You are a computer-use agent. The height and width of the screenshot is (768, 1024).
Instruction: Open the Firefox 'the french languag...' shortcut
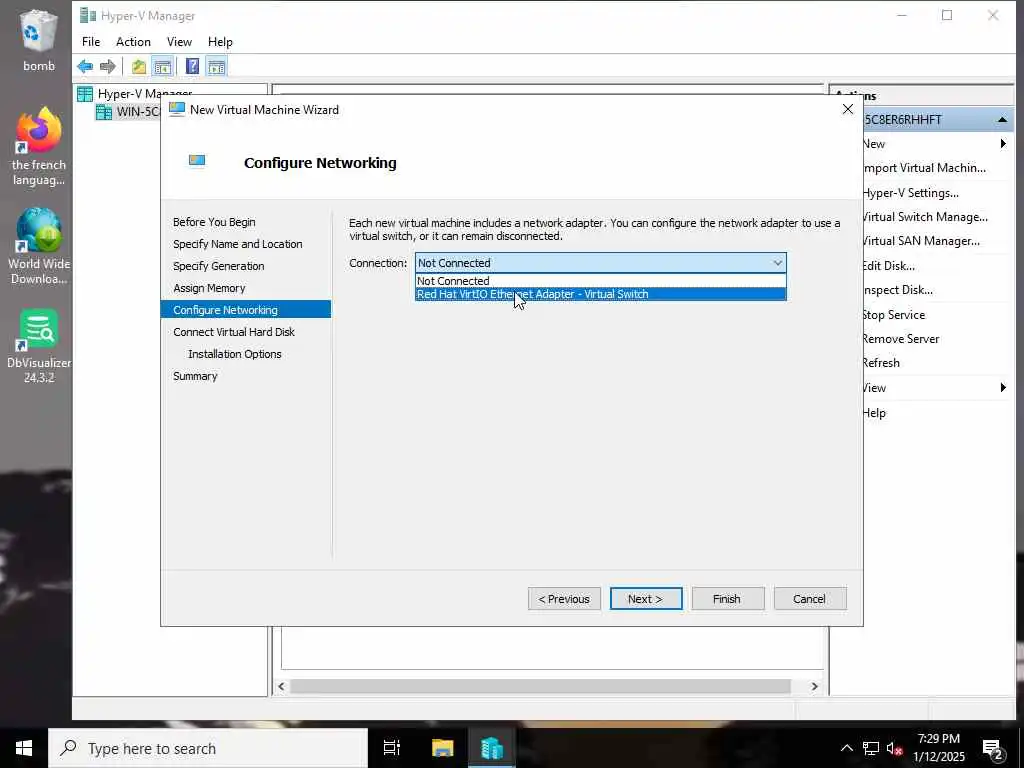[x=39, y=147]
